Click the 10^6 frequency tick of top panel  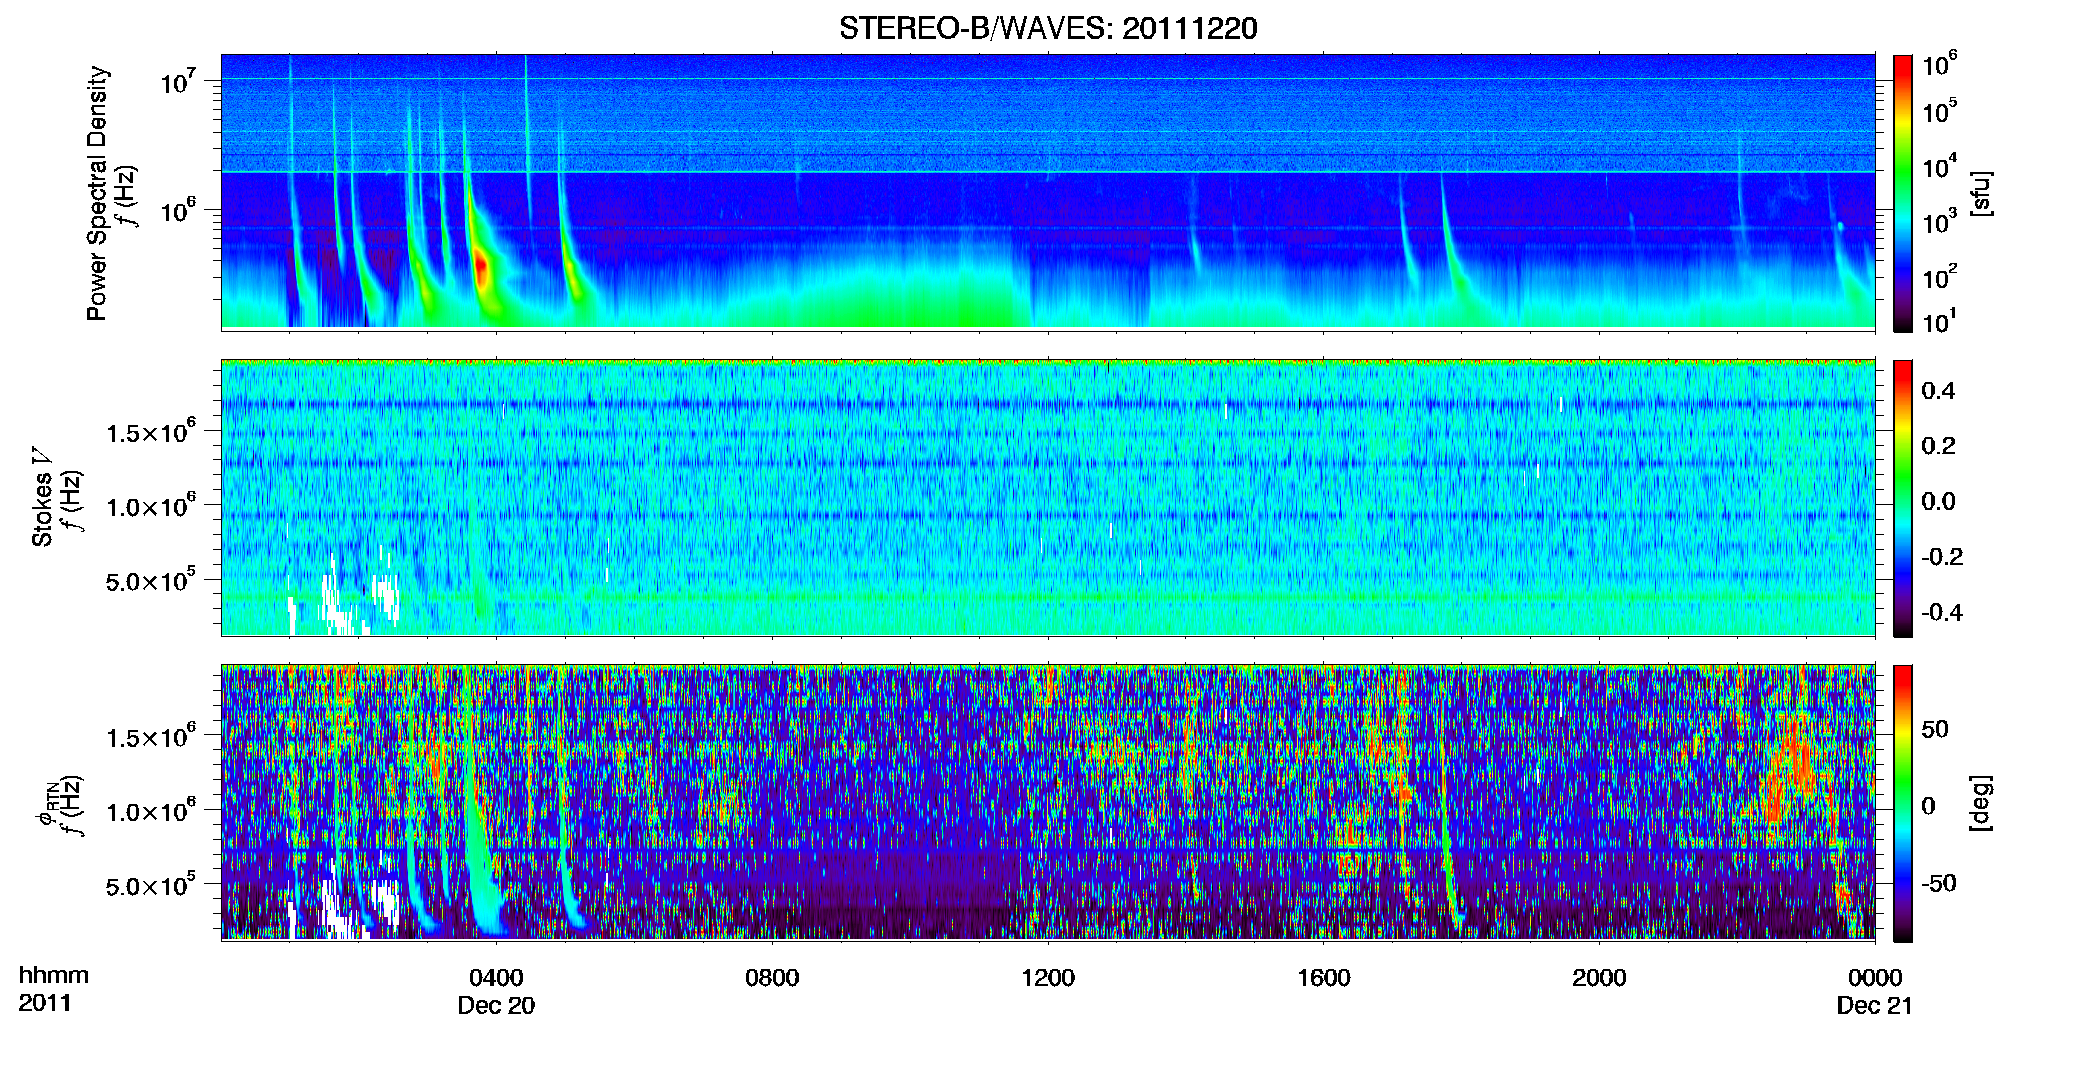[x=179, y=210]
